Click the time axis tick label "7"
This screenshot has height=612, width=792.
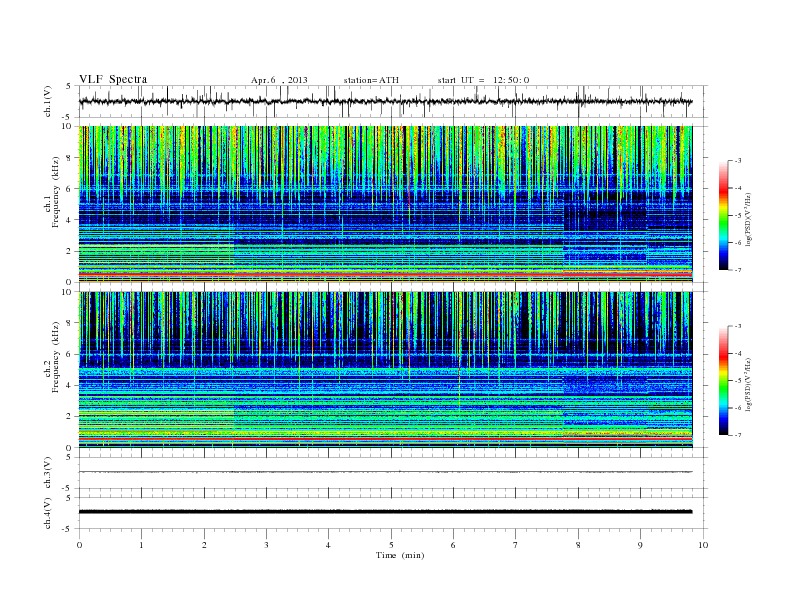pyautogui.click(x=516, y=545)
